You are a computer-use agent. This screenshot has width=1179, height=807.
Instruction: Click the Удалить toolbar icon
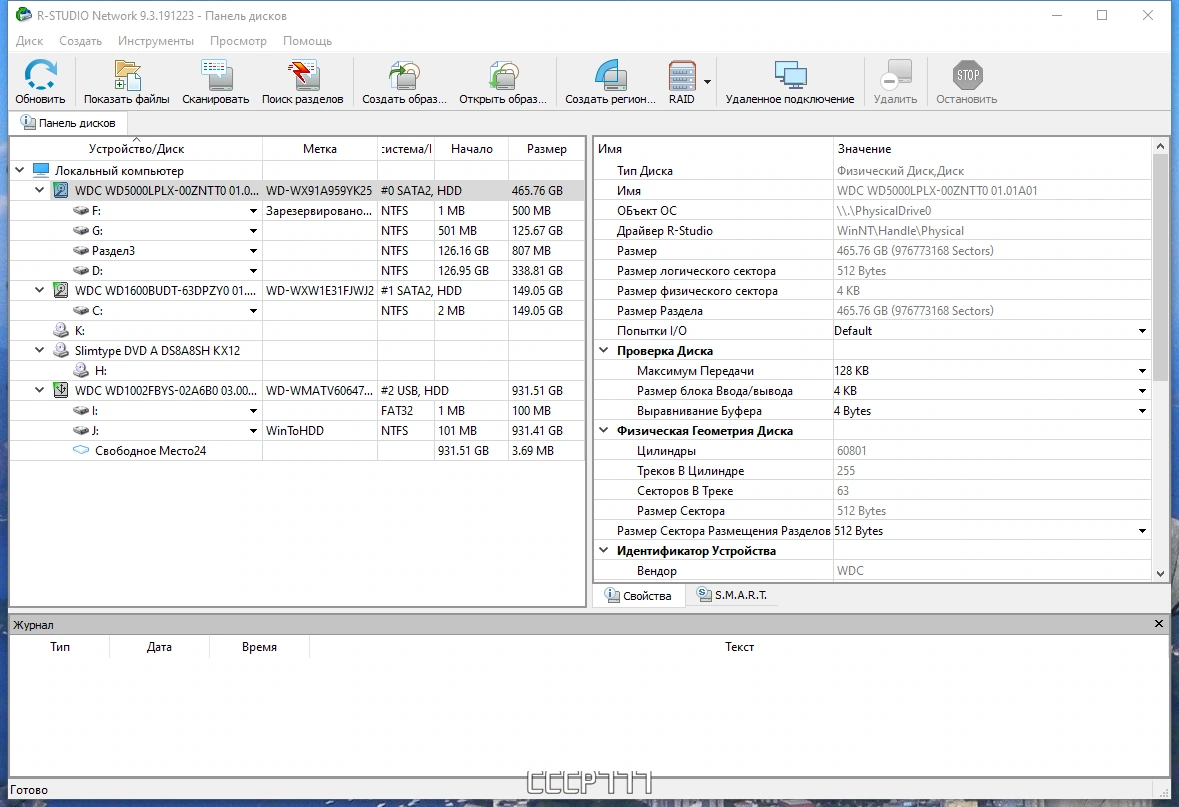[x=896, y=76]
